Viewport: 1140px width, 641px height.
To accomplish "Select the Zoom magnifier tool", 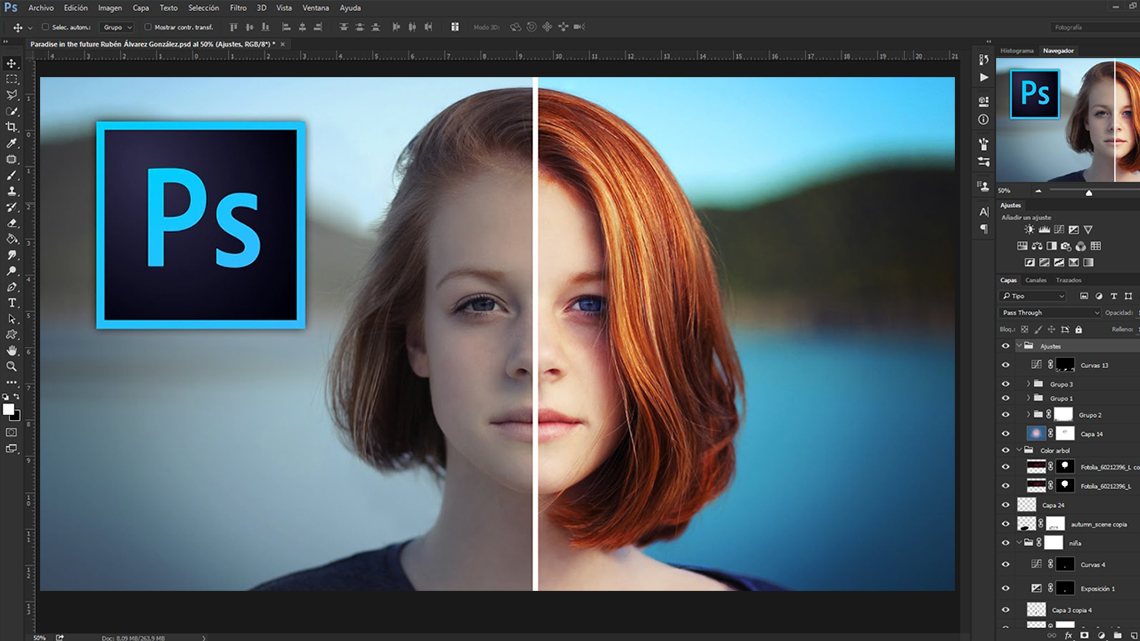I will tap(12, 366).
